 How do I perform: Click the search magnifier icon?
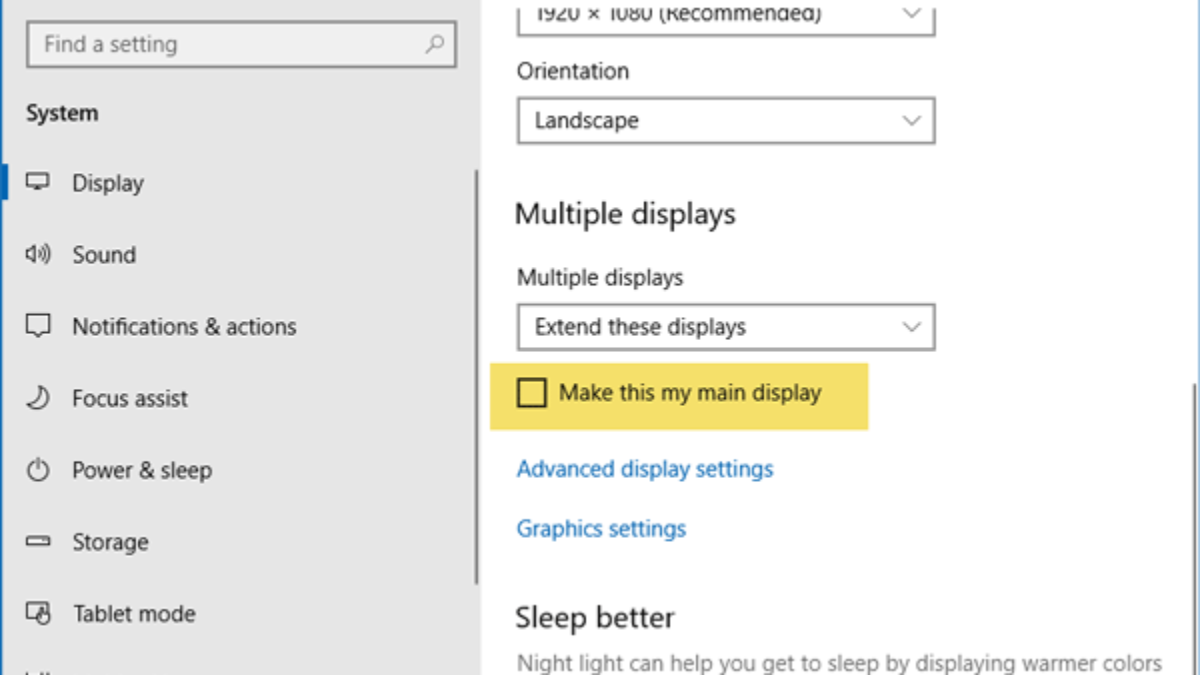[x=434, y=44]
